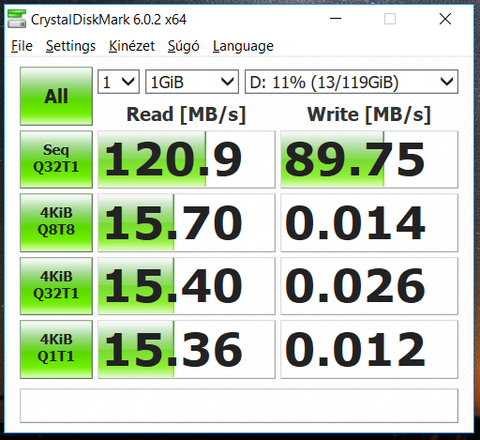Click the empty comment field at bottom
The height and width of the screenshot is (440, 480).
tap(239, 405)
